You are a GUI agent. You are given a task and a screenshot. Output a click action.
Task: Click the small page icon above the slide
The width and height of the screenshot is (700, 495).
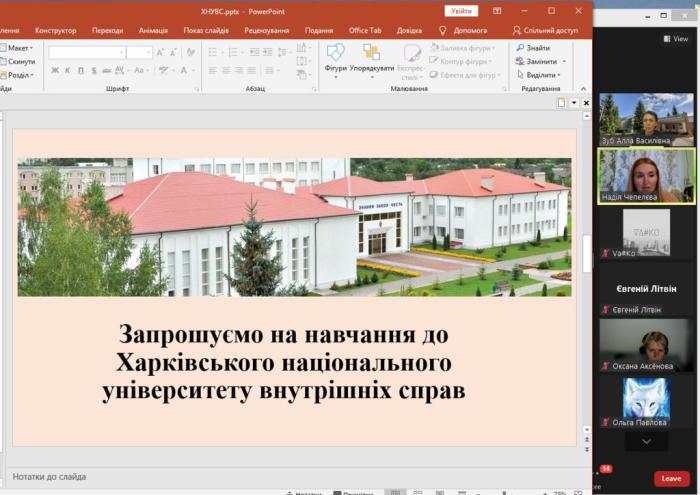[562, 103]
